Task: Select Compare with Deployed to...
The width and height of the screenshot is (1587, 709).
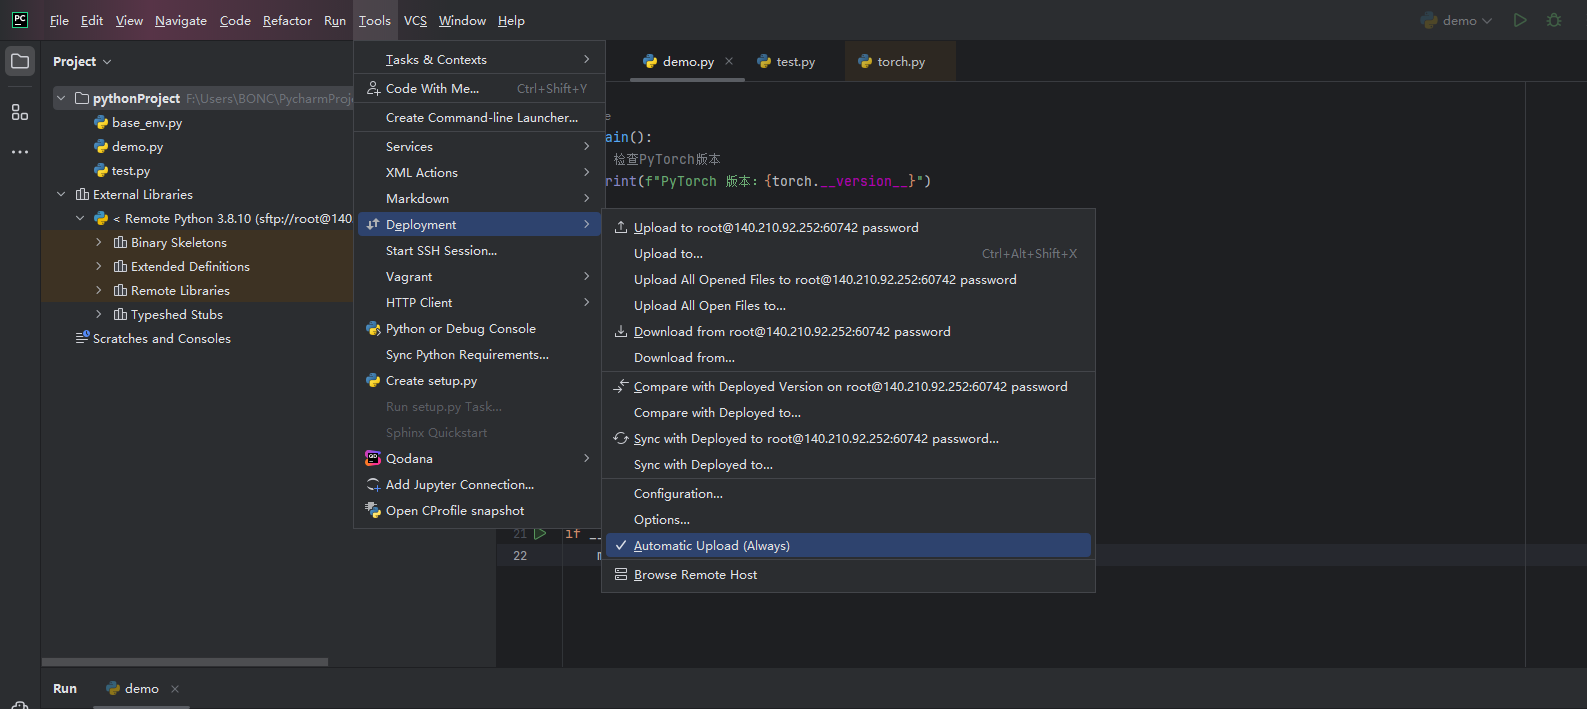Action: [x=848, y=412]
